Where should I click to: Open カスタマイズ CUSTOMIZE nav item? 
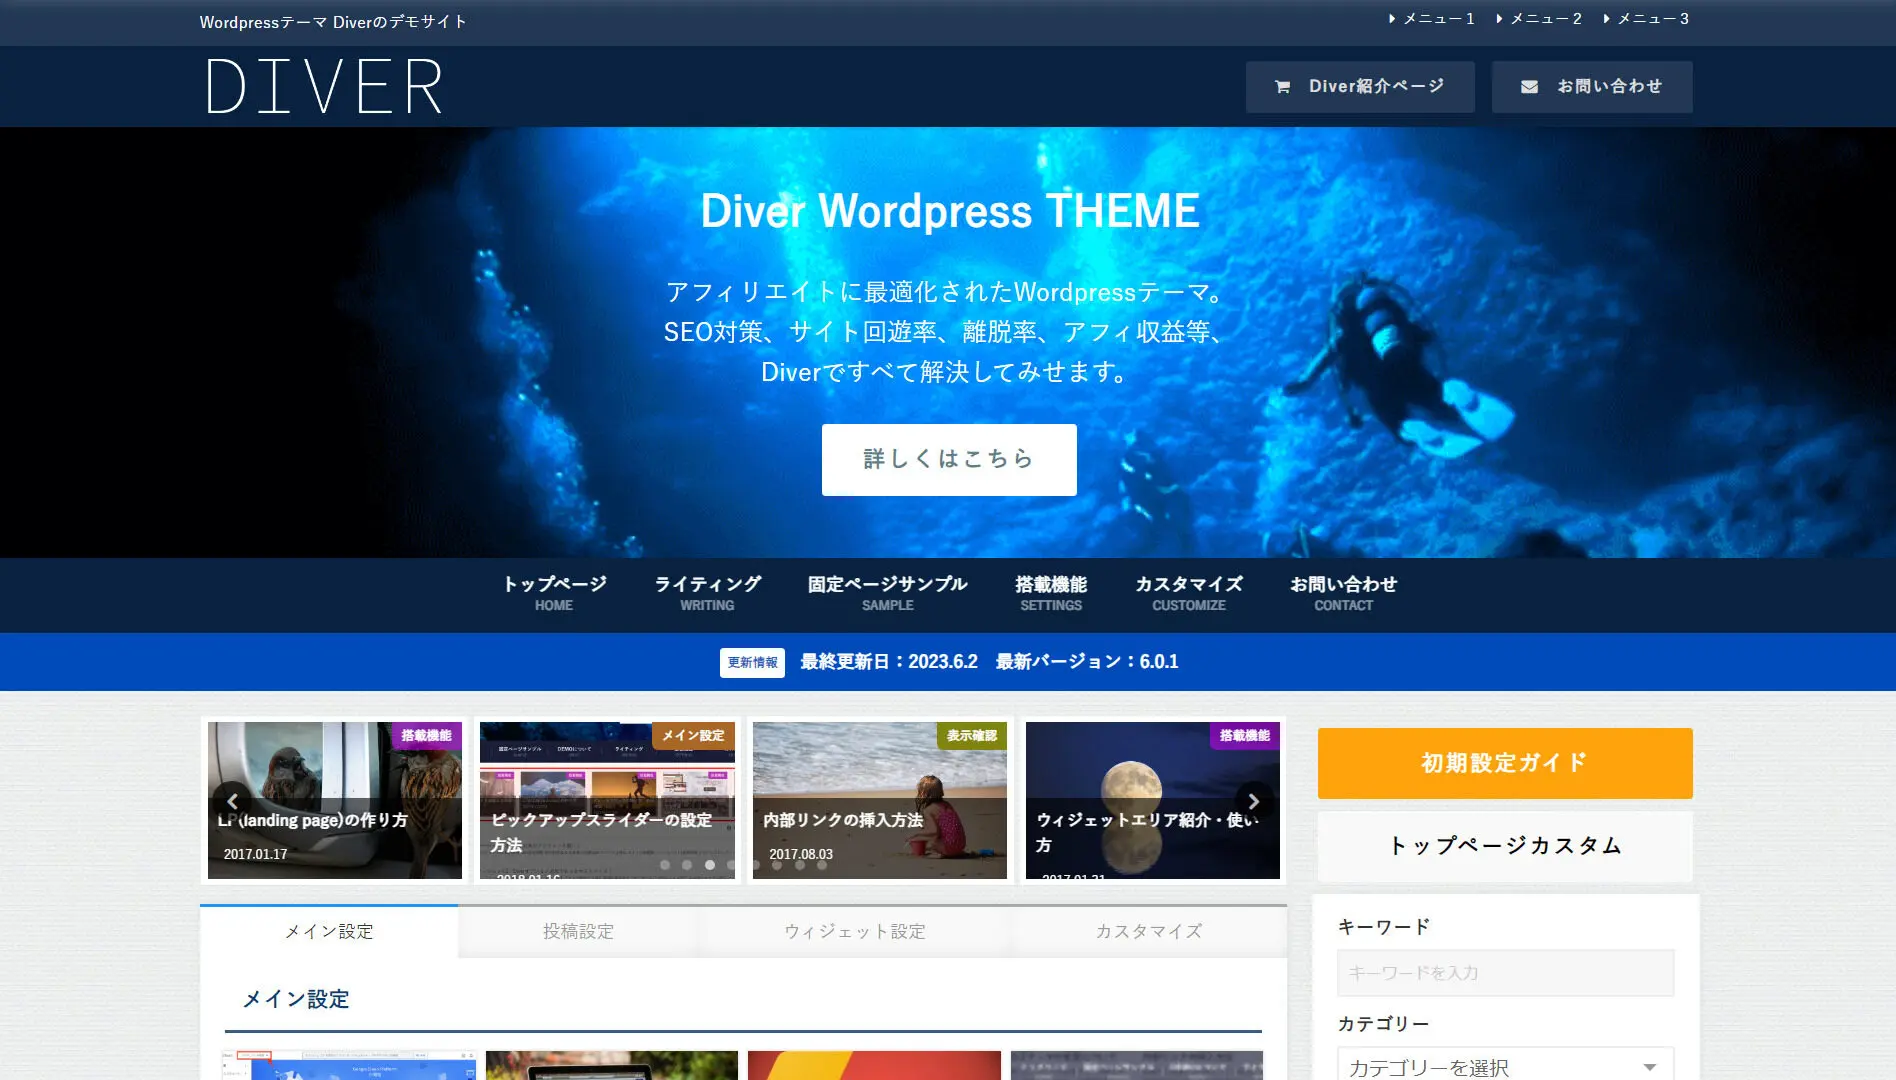[x=1188, y=593]
